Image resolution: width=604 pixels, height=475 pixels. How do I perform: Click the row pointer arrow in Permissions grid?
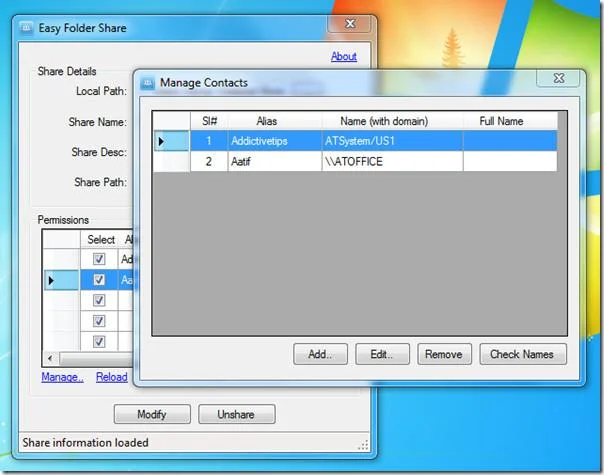point(51,280)
